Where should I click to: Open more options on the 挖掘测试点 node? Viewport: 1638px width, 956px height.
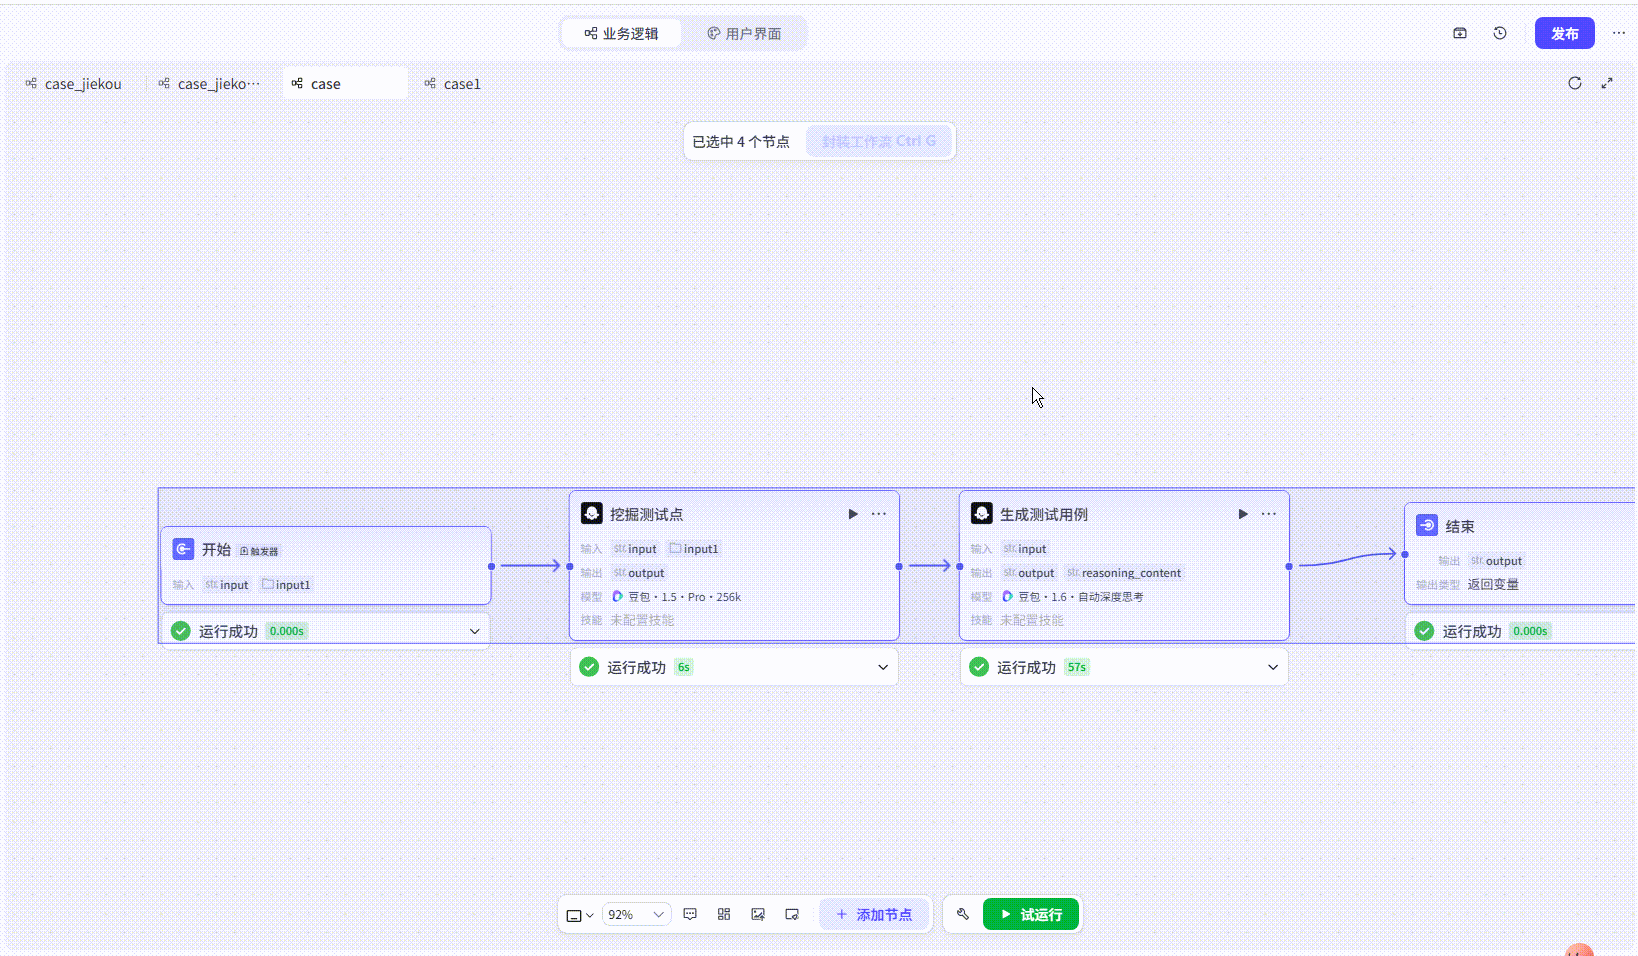click(879, 514)
